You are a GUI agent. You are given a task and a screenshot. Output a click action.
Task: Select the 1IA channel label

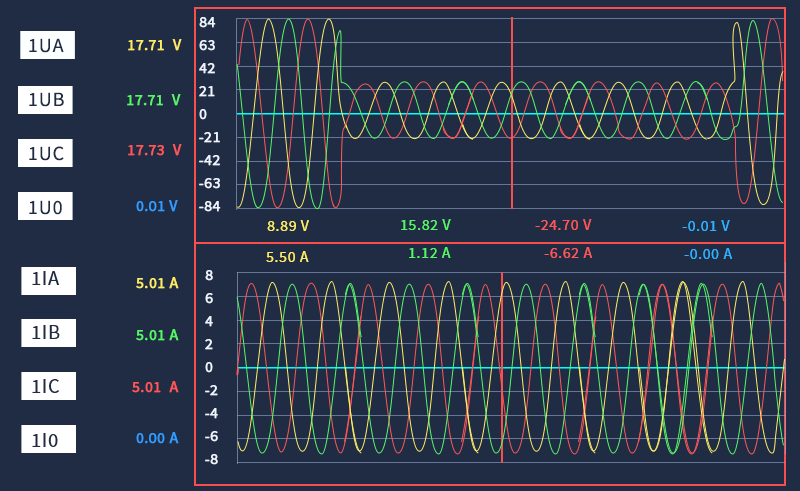coord(48,281)
